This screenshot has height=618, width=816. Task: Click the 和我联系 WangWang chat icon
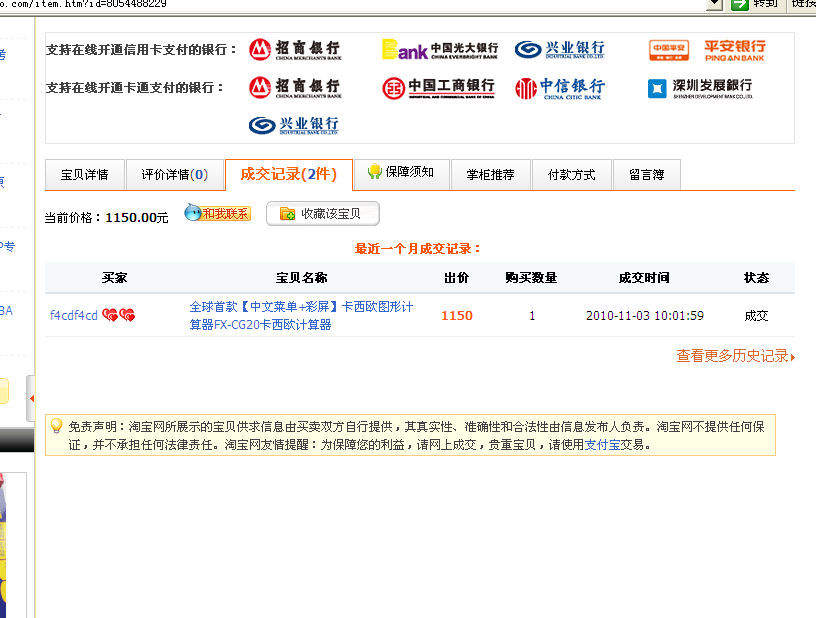218,213
